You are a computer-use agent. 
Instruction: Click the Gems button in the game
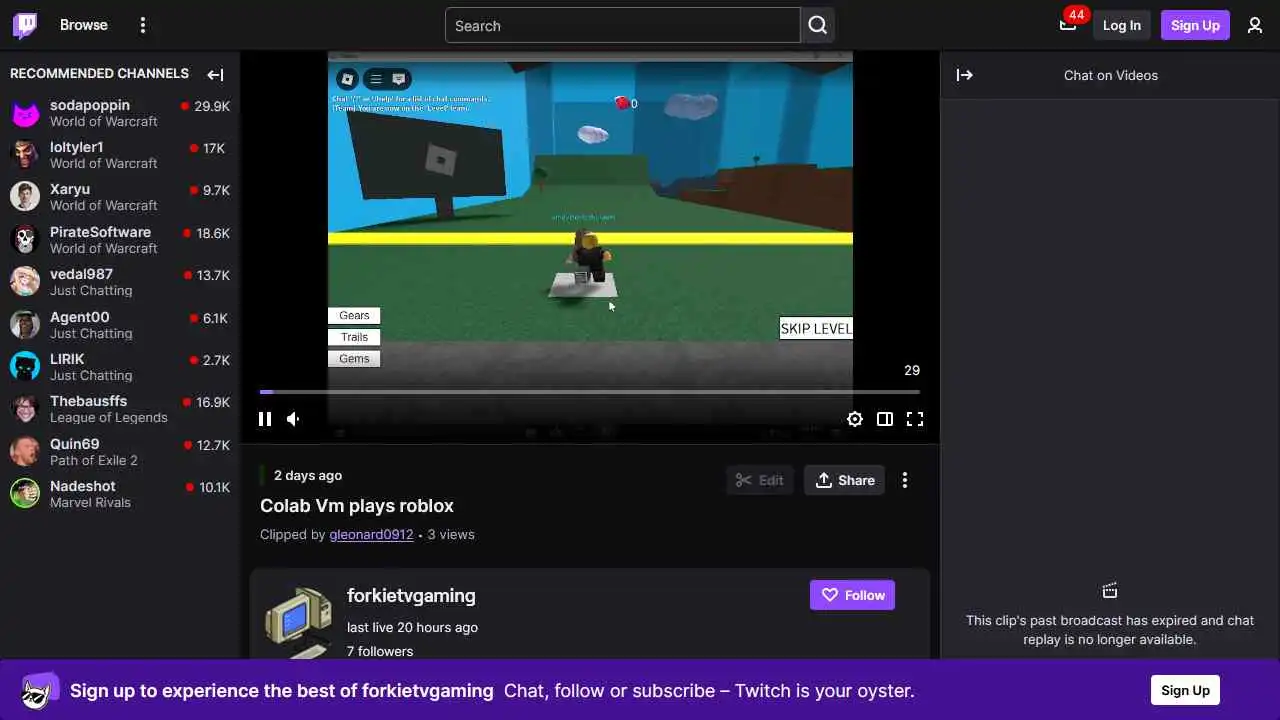(x=354, y=358)
